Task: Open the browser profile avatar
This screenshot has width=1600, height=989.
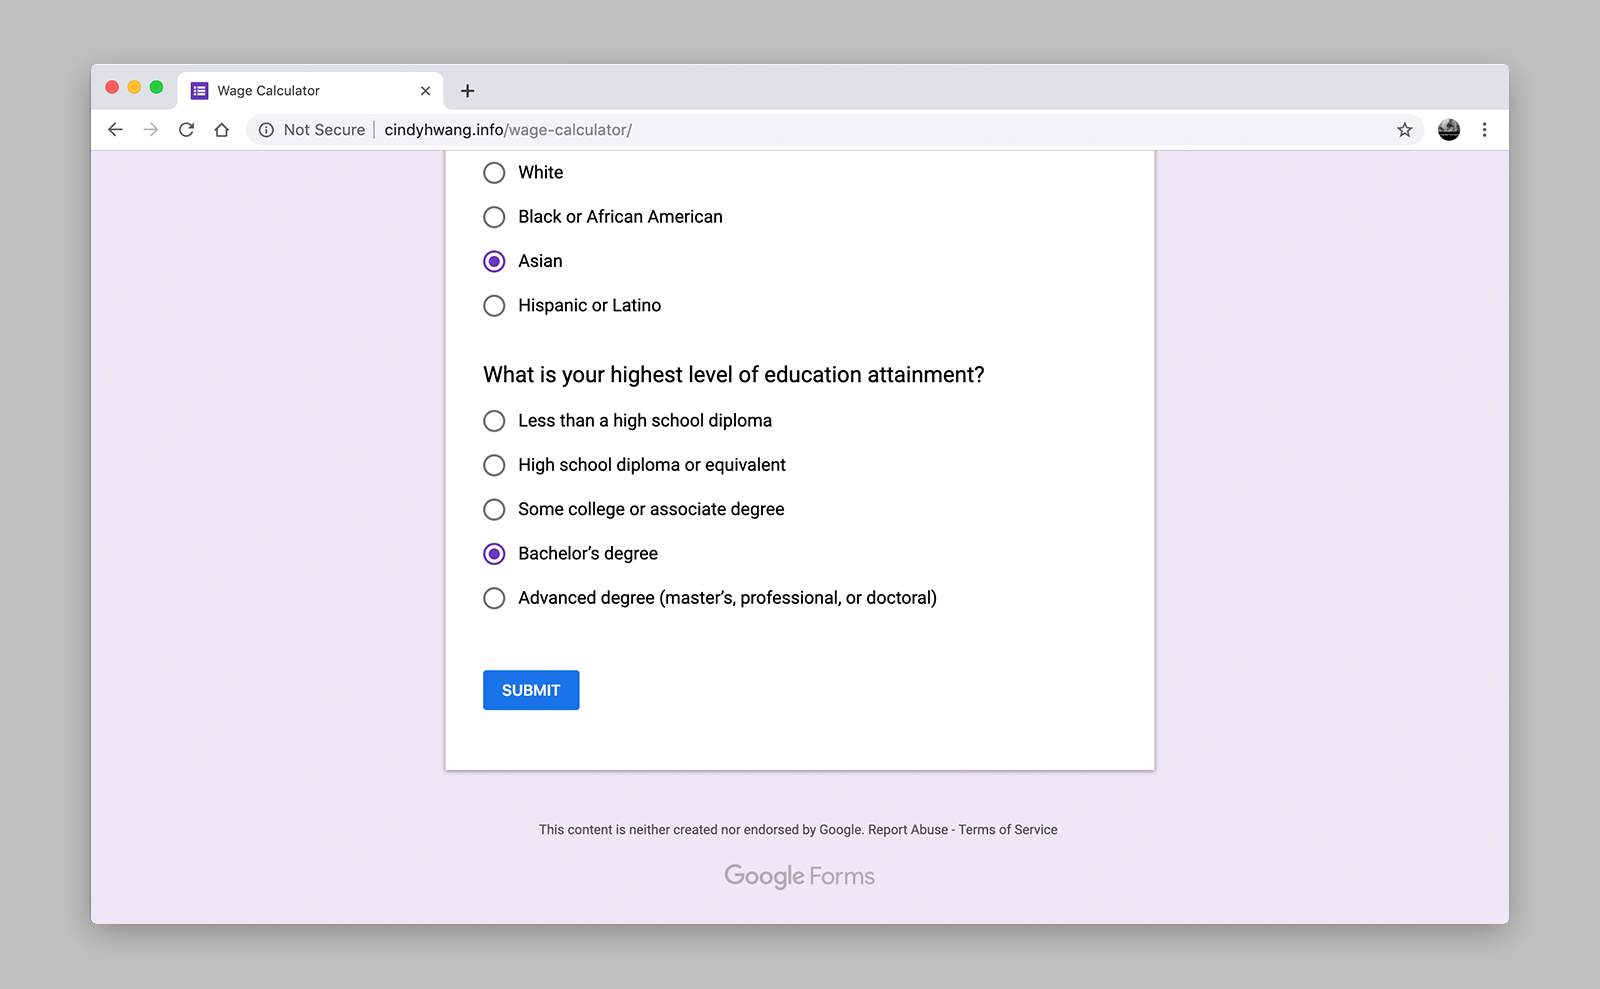Action: pyautogui.click(x=1448, y=129)
